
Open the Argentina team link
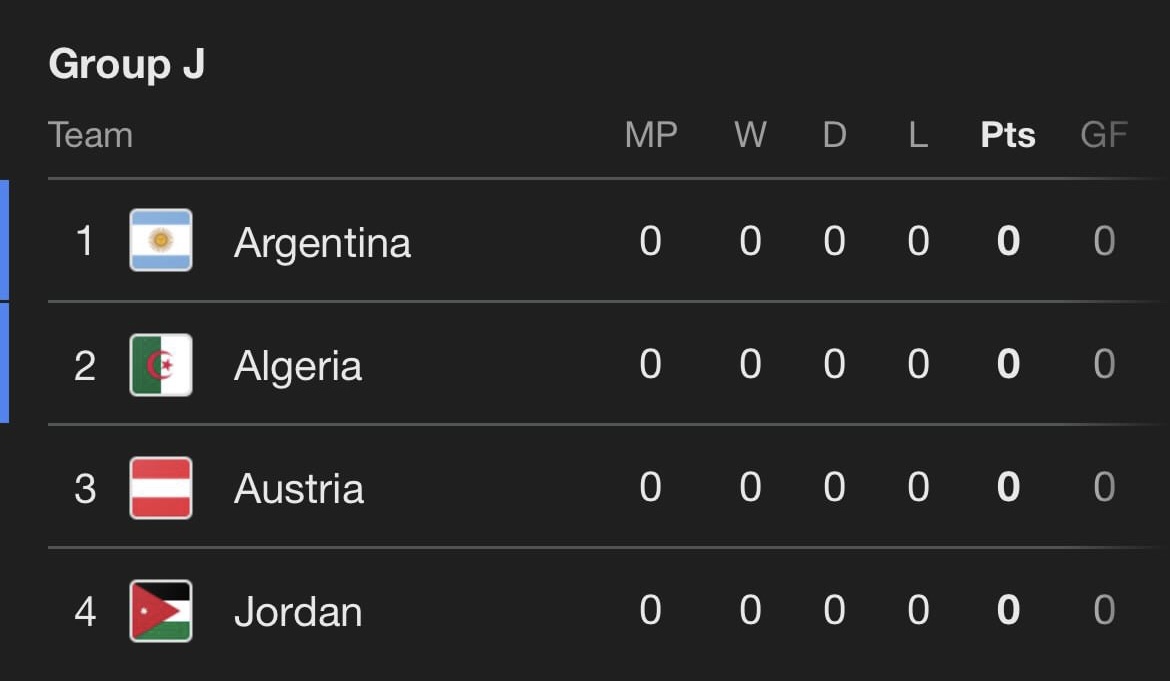click(322, 241)
